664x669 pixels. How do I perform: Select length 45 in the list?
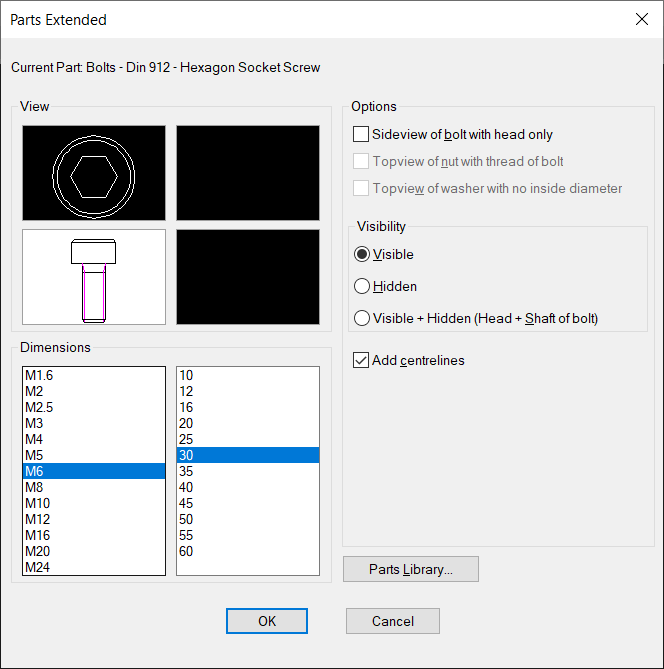[x=248, y=503]
